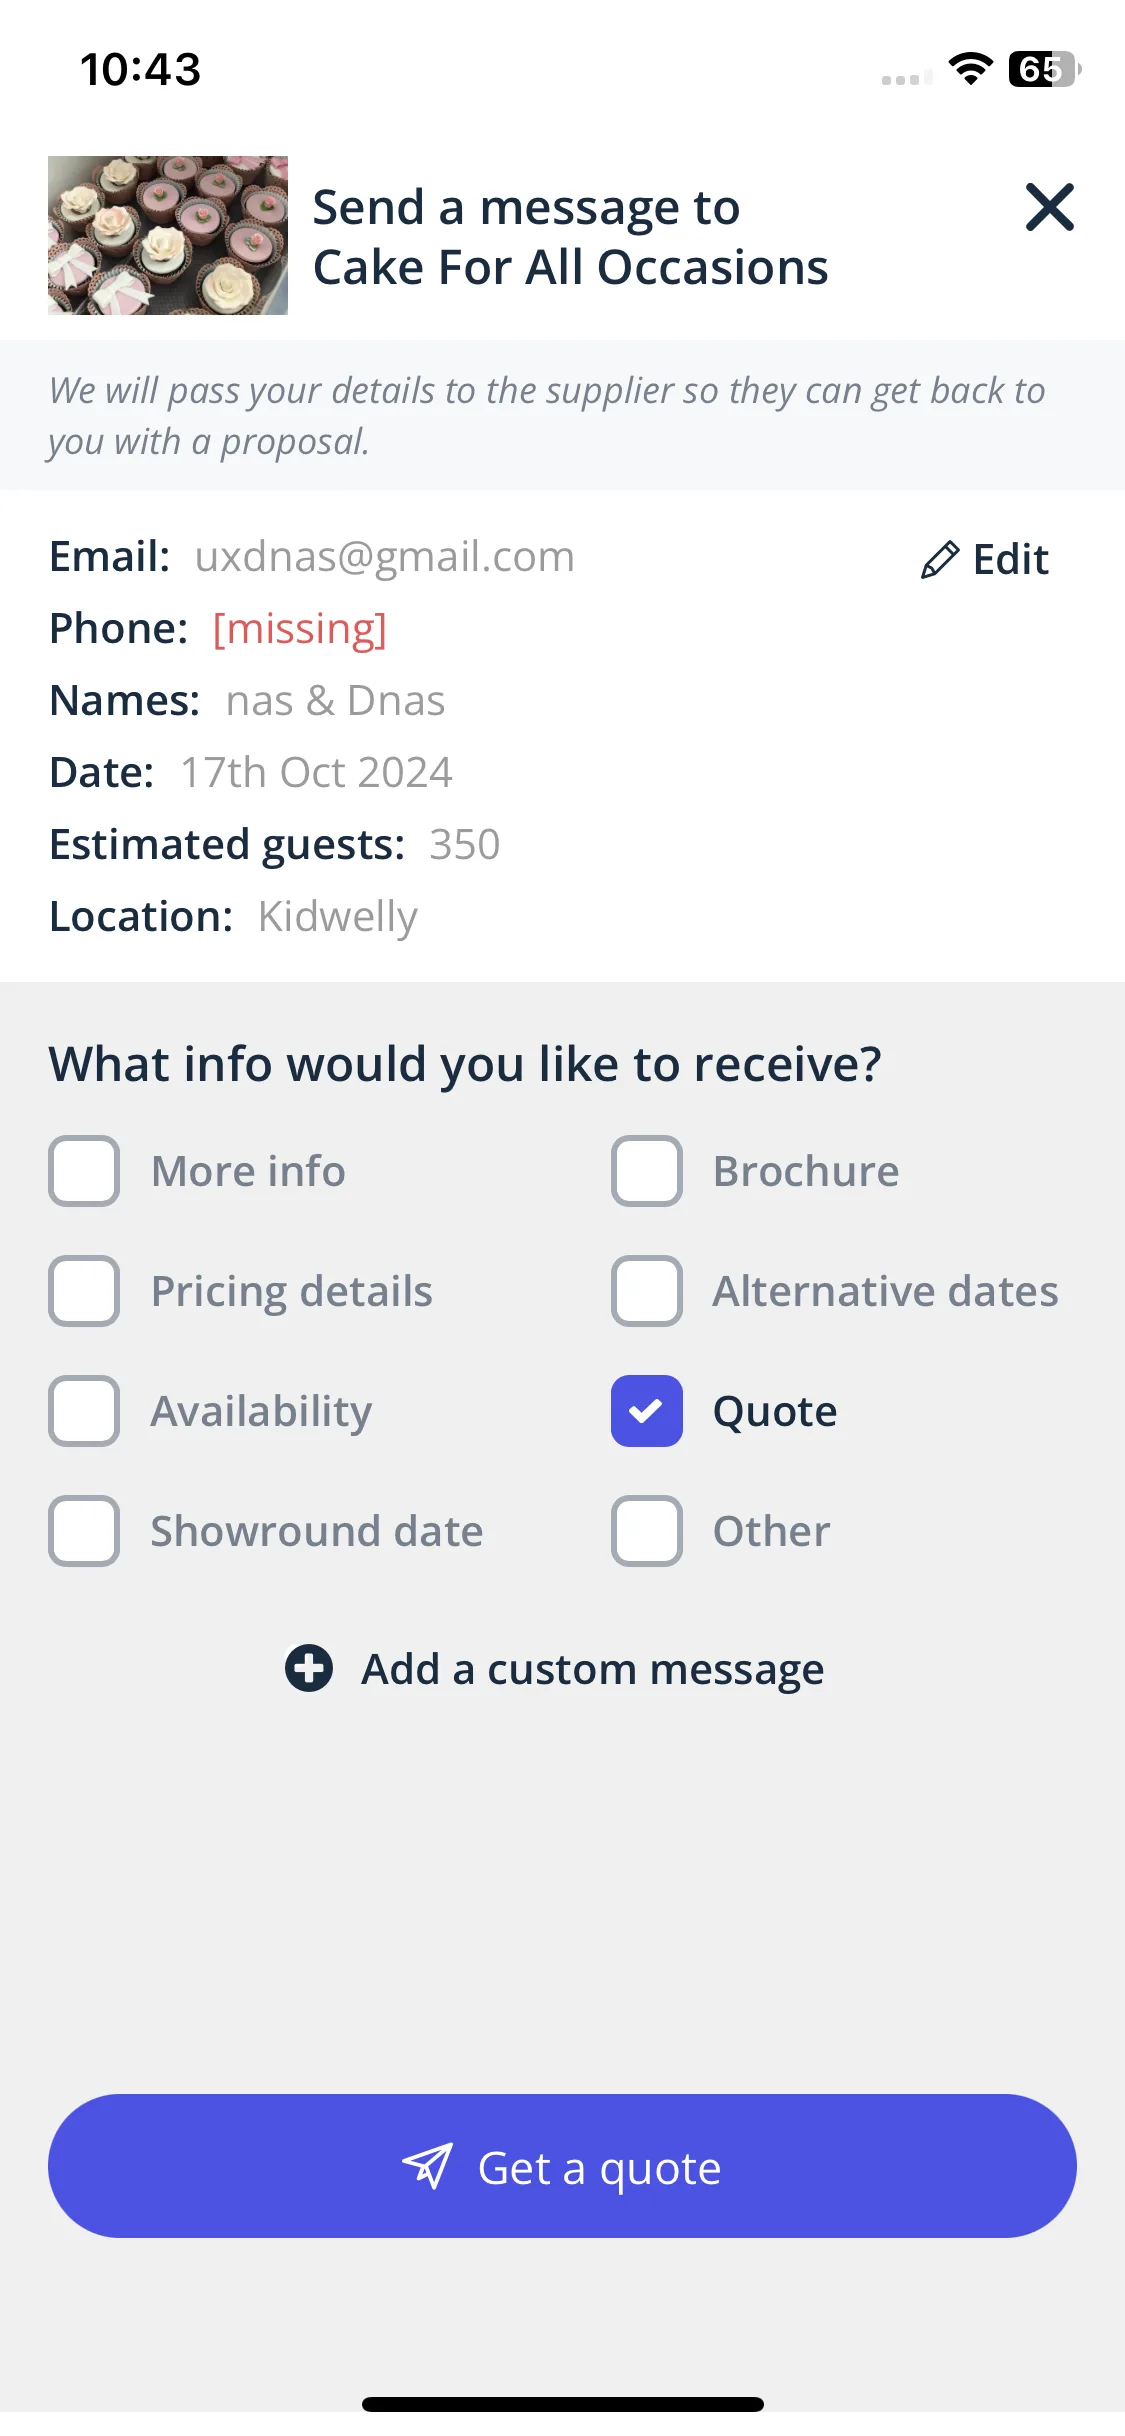
Task: Tap the Get a quote button
Action: pyautogui.click(x=562, y=2166)
